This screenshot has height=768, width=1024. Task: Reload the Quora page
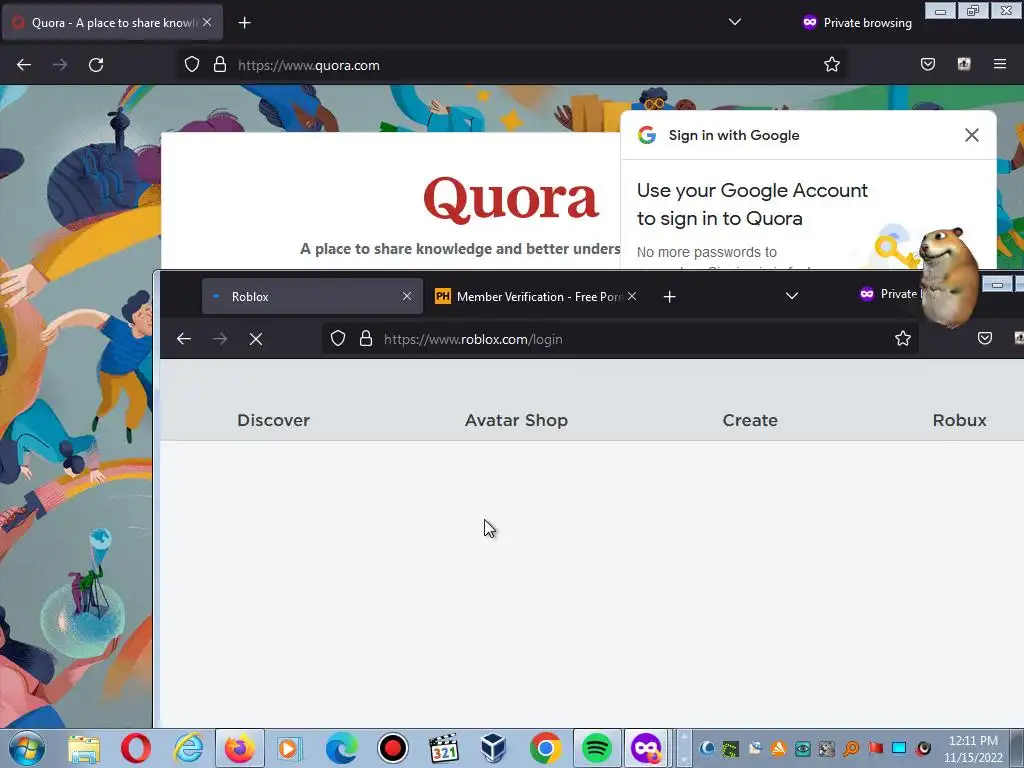[x=96, y=65]
